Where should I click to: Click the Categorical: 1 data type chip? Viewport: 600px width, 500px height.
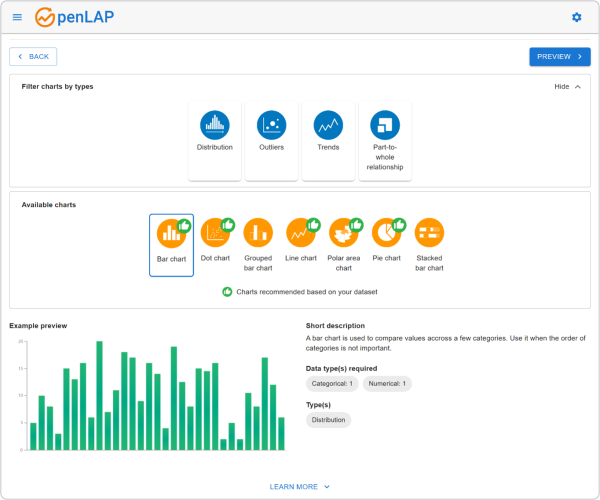coord(332,383)
